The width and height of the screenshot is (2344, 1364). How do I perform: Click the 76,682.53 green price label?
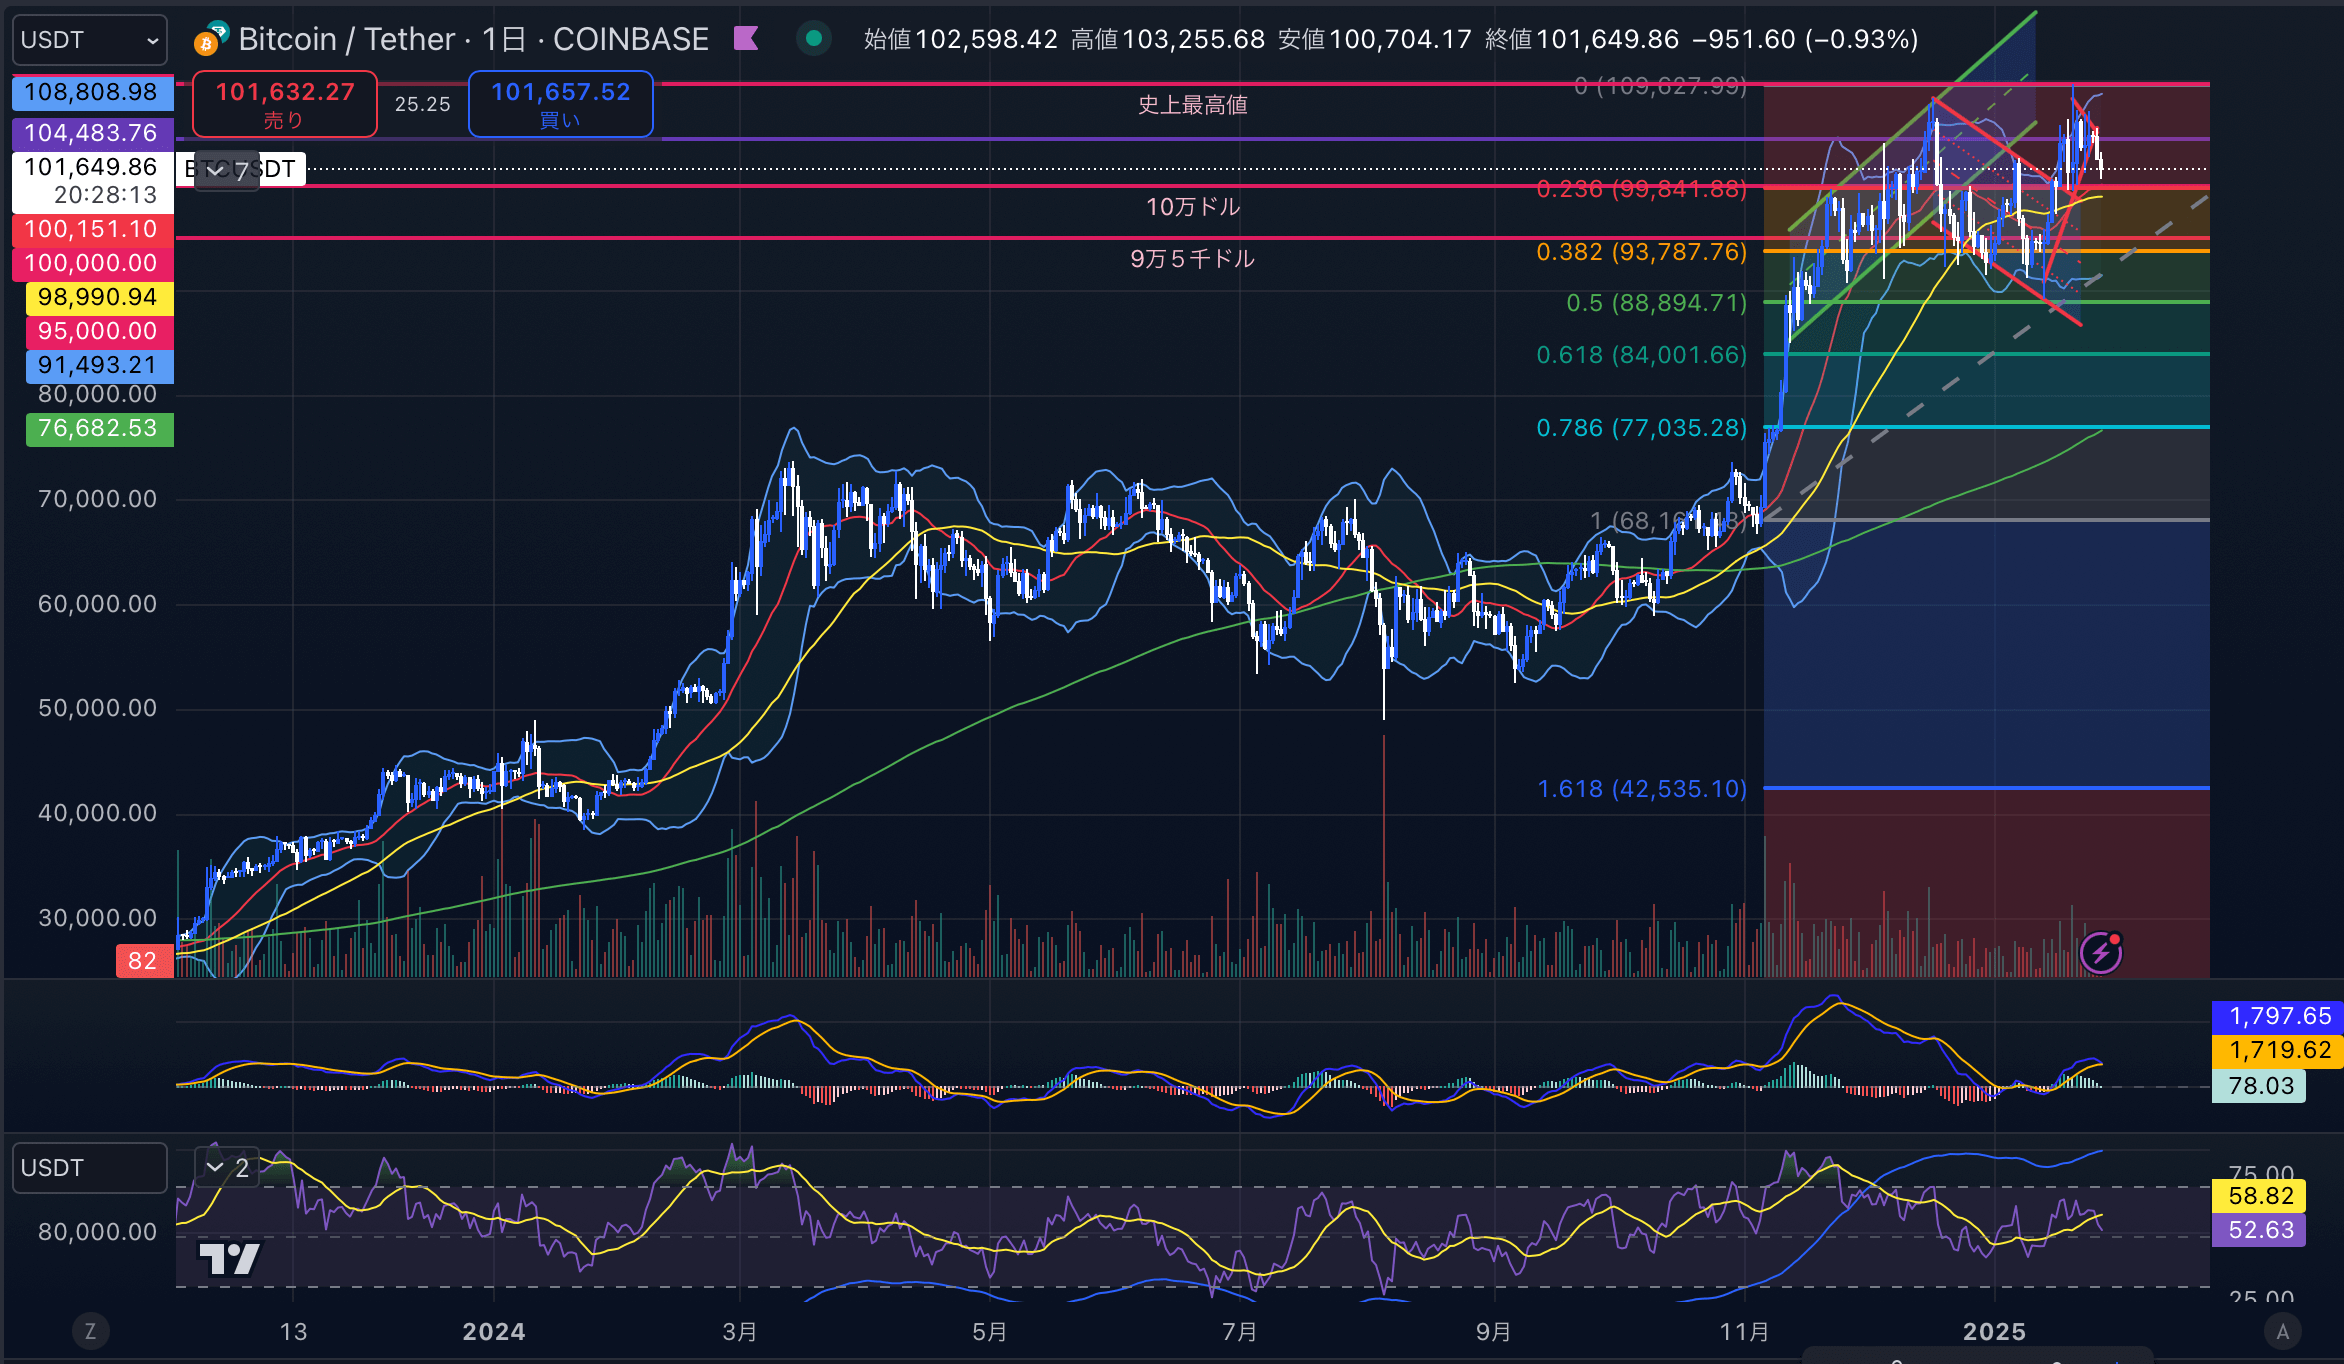(98, 428)
